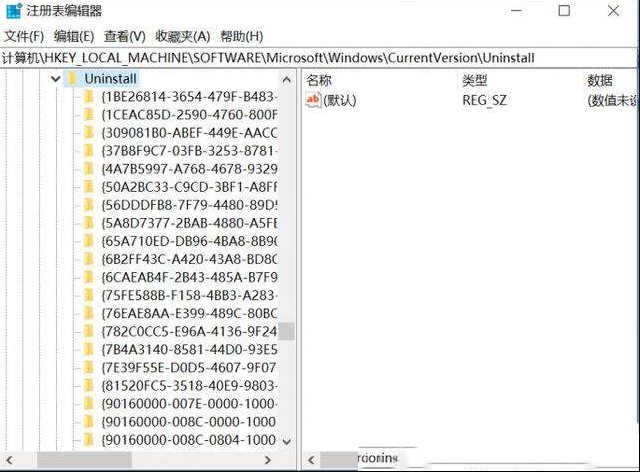This screenshot has height=472, width=640.
Task: Select key {782C0CC5-E96A-4136-9F24
Action: (x=189, y=331)
